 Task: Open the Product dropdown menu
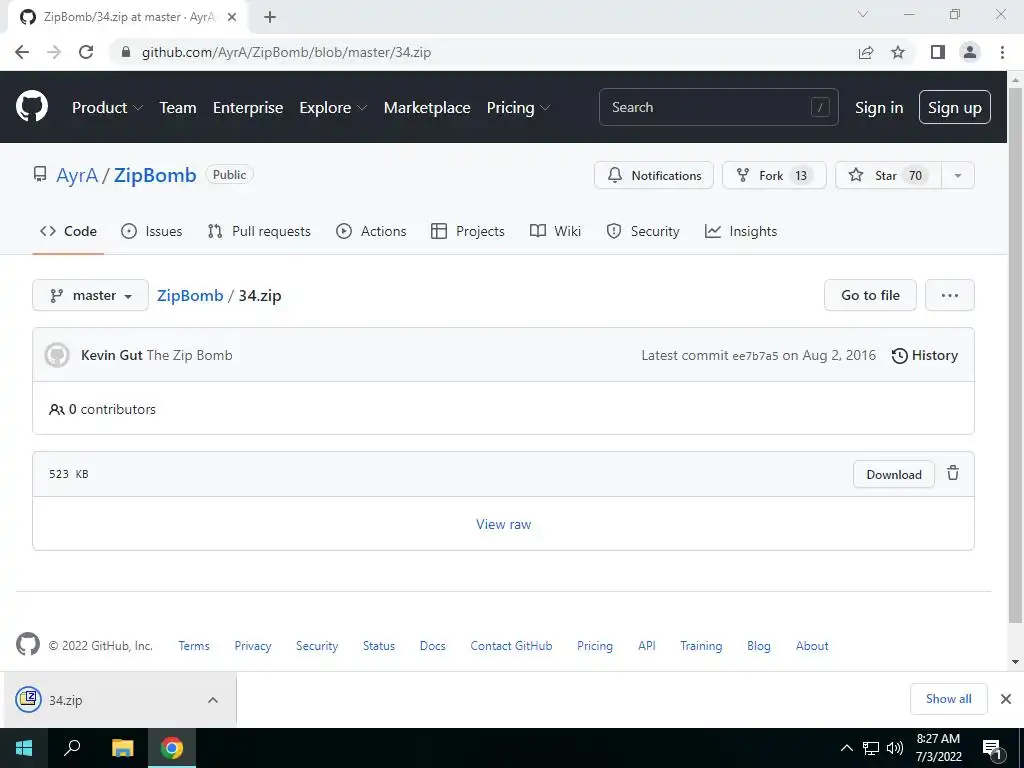coord(107,108)
